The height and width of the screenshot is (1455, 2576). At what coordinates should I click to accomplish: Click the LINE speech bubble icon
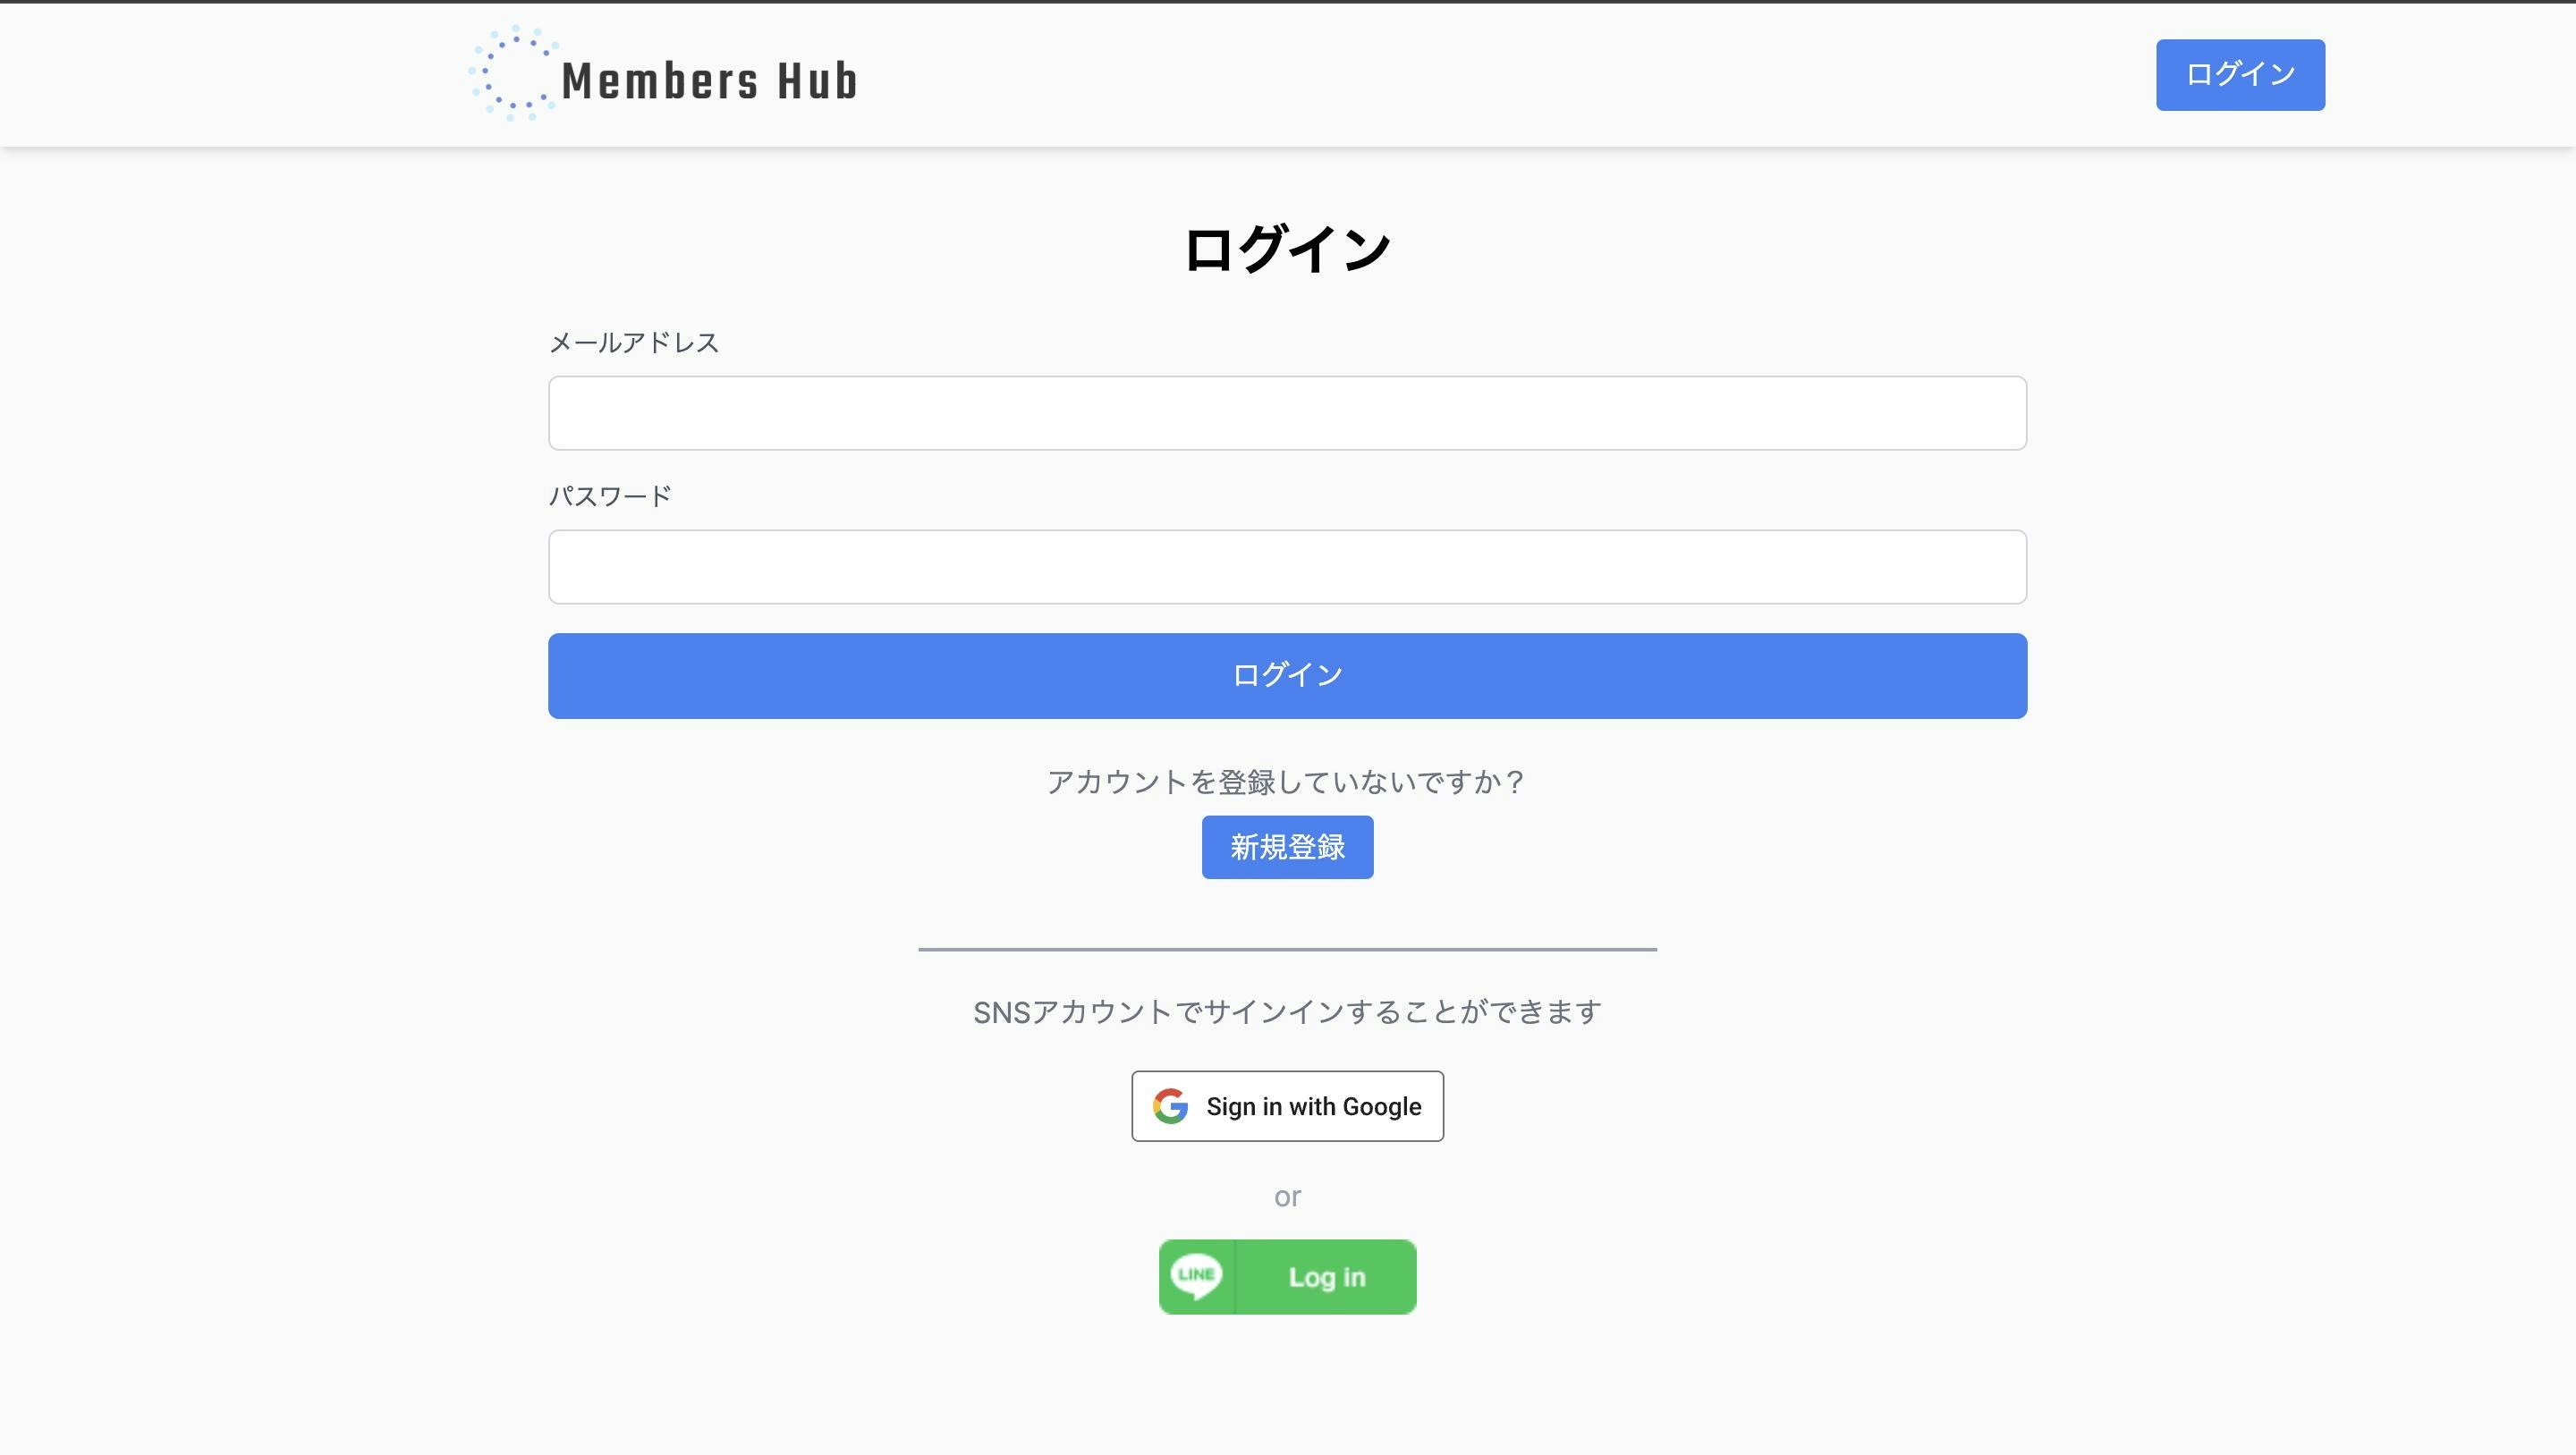tap(1196, 1276)
